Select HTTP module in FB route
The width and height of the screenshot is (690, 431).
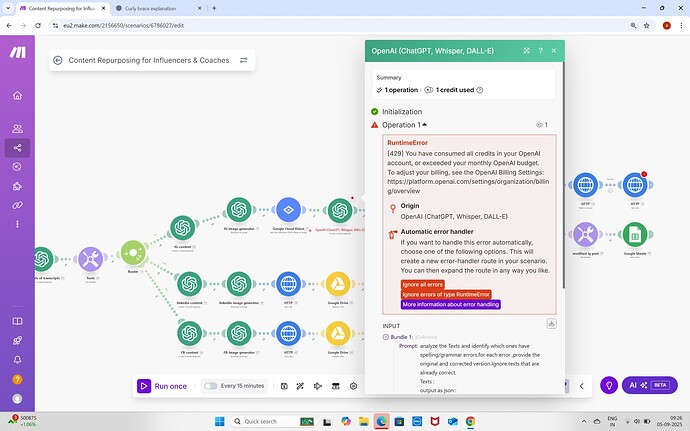pyautogui.click(x=288, y=333)
